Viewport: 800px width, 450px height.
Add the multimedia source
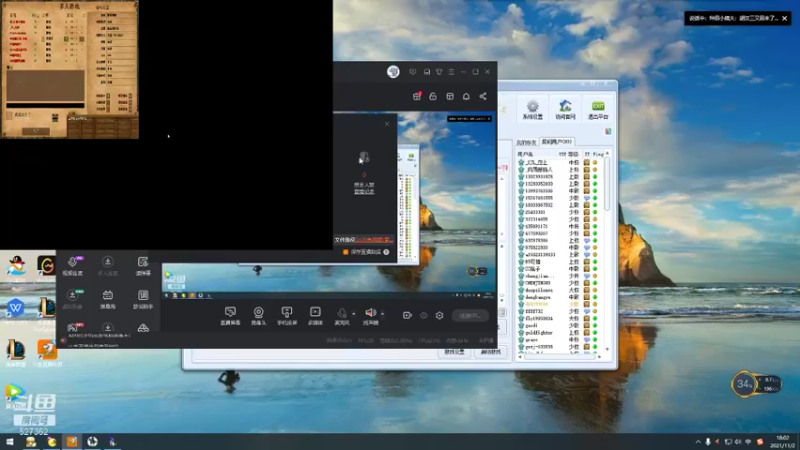315,315
